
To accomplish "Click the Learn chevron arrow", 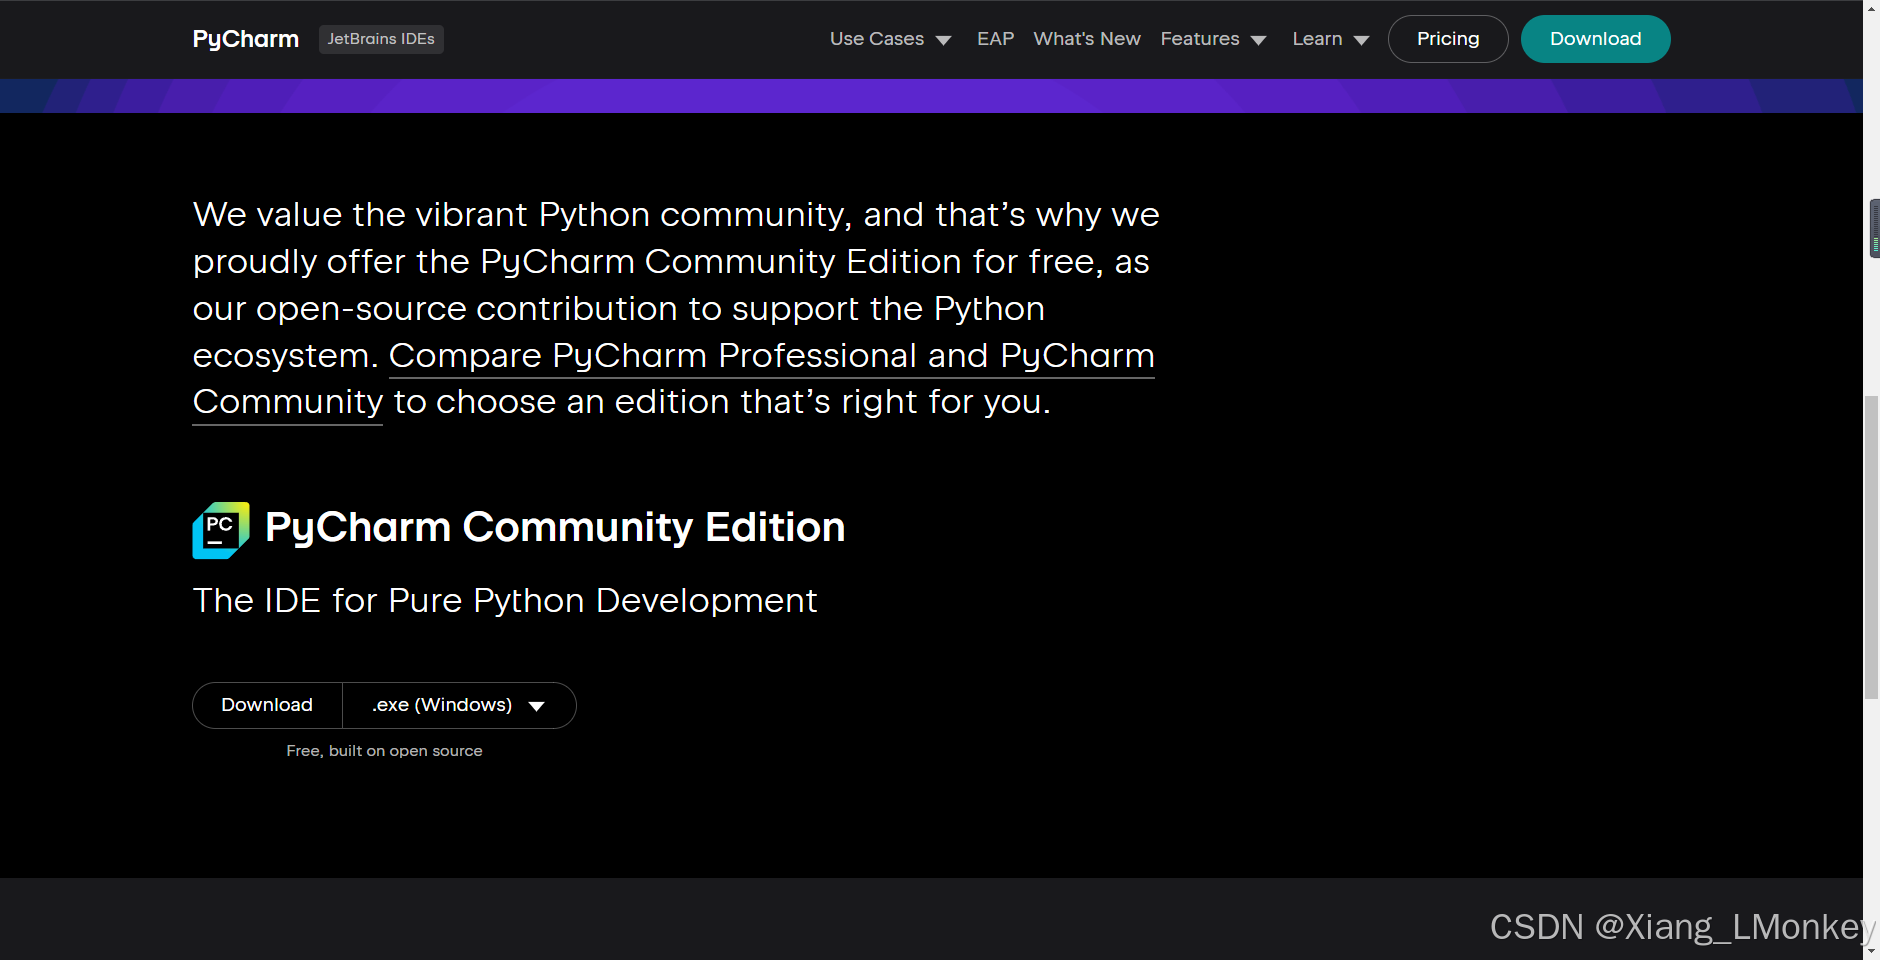I will [1361, 39].
